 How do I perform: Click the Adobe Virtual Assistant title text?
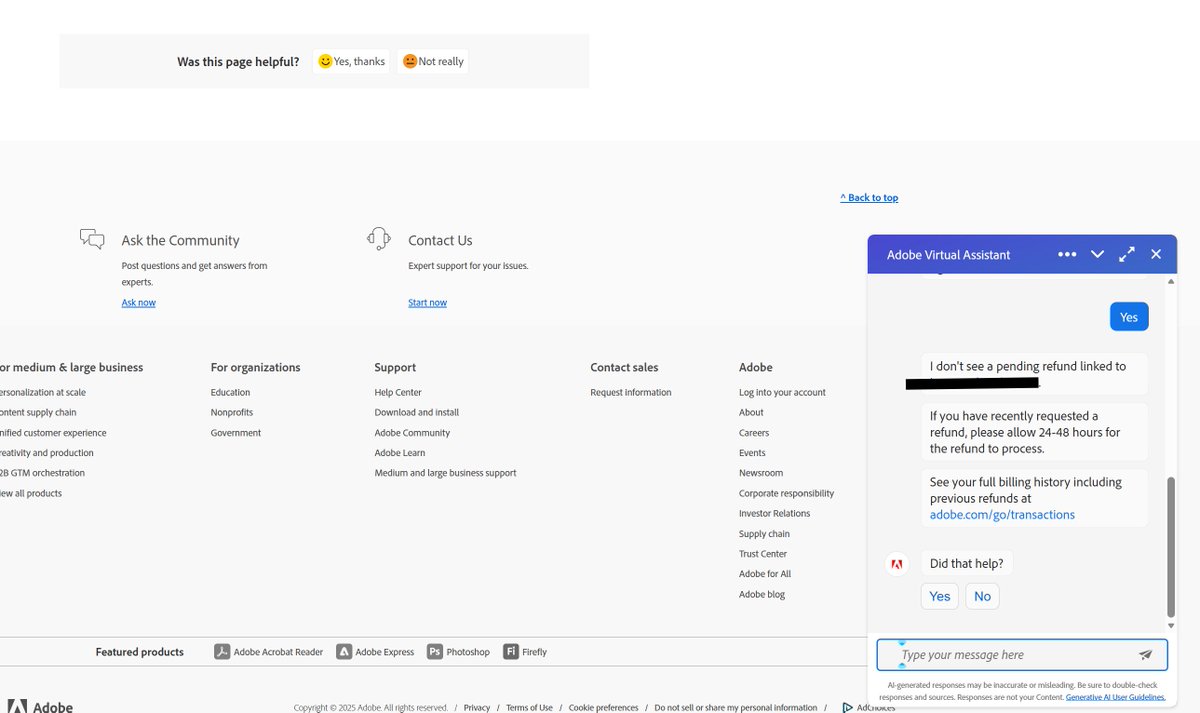948,255
